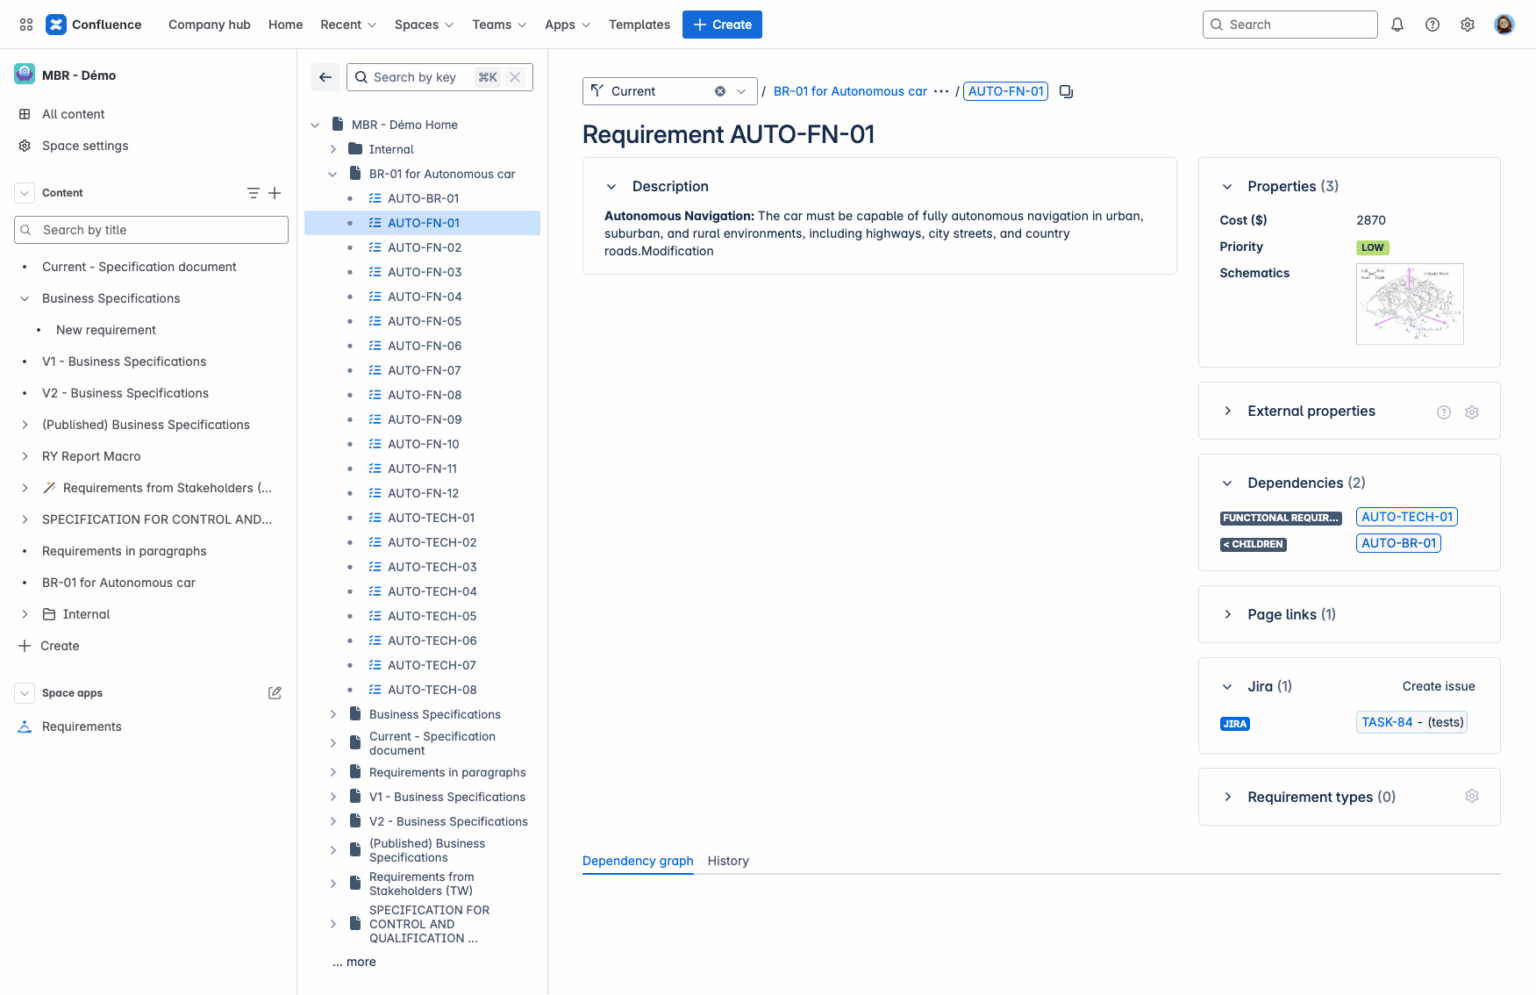Click the edit pencil next to Space apps
1536x995 pixels.
pos(275,692)
